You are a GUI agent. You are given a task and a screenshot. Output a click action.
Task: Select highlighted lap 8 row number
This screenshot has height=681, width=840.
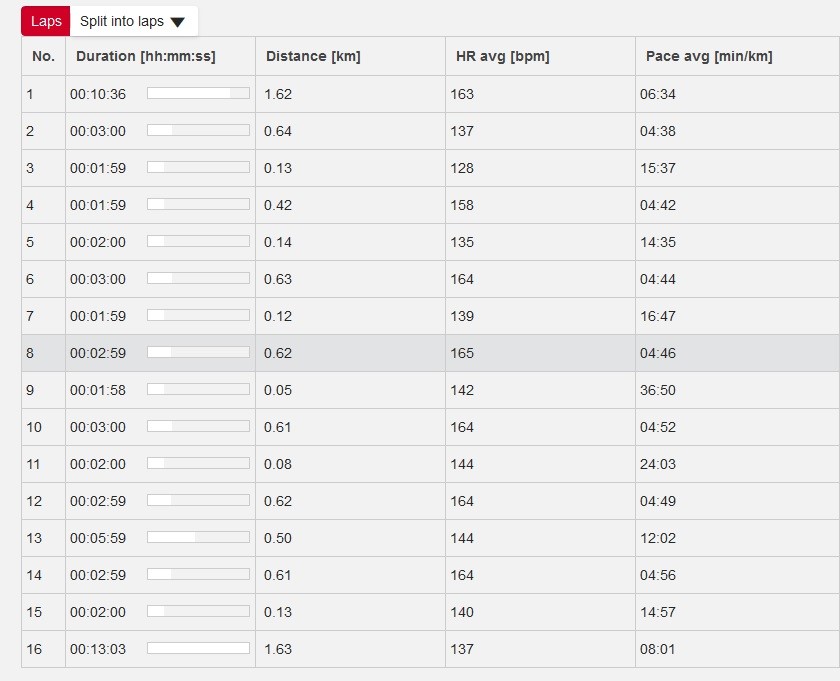point(30,353)
